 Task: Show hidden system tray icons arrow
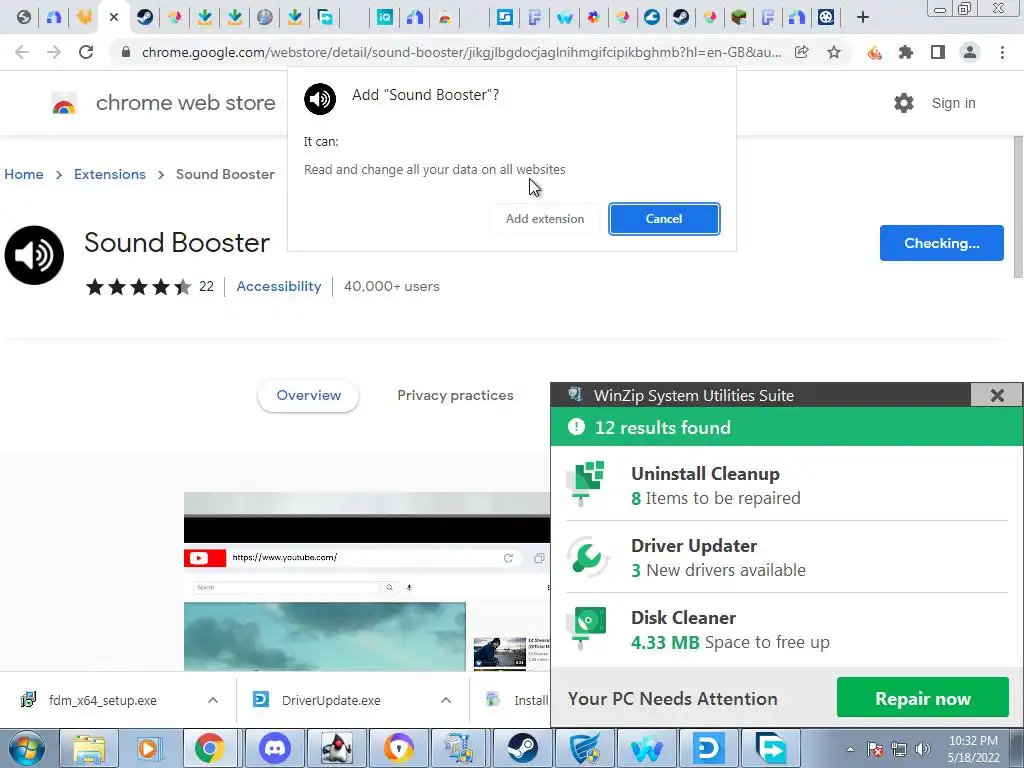click(x=850, y=749)
